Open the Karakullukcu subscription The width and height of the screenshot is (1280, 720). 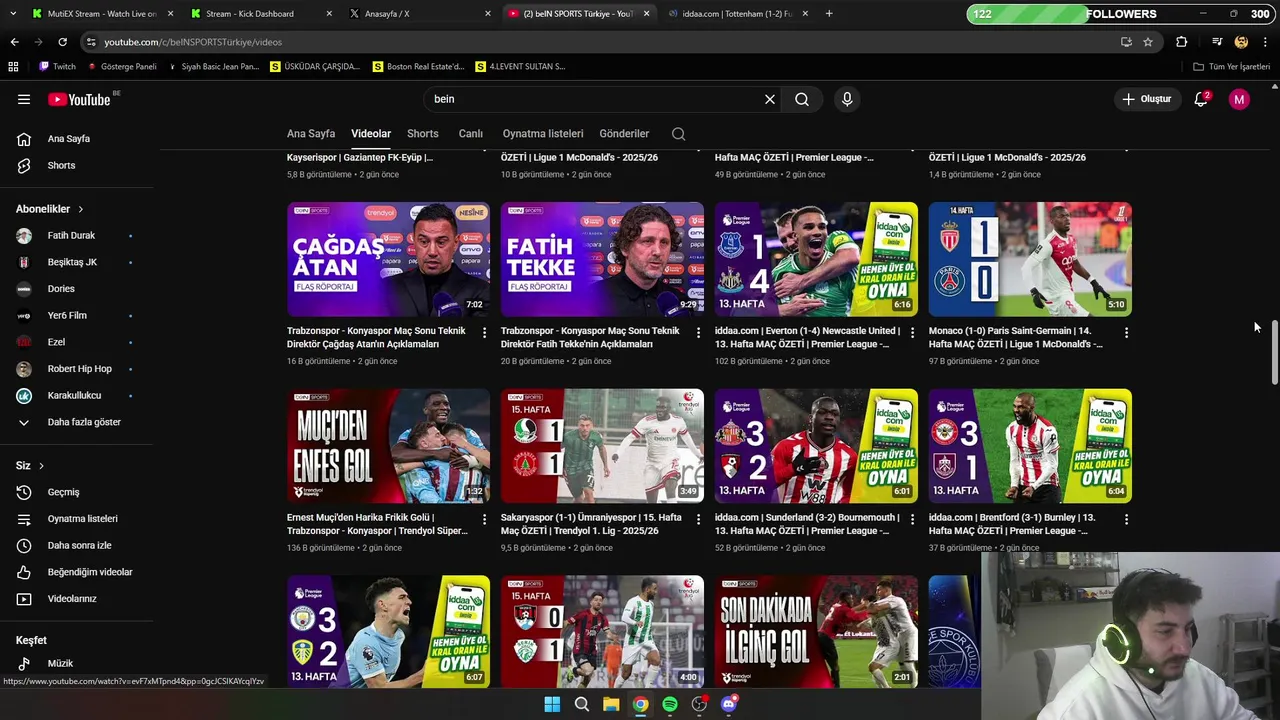[x=76, y=395]
